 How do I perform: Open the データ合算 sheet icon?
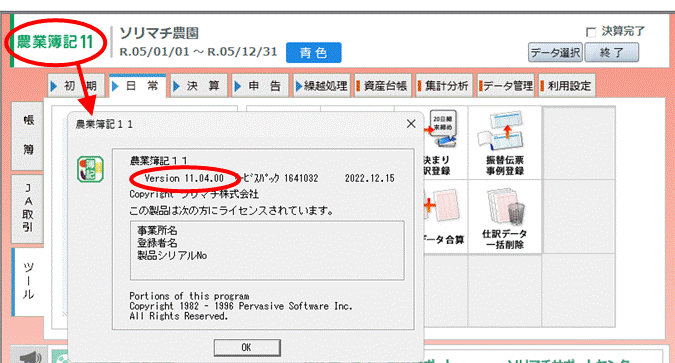442,207
